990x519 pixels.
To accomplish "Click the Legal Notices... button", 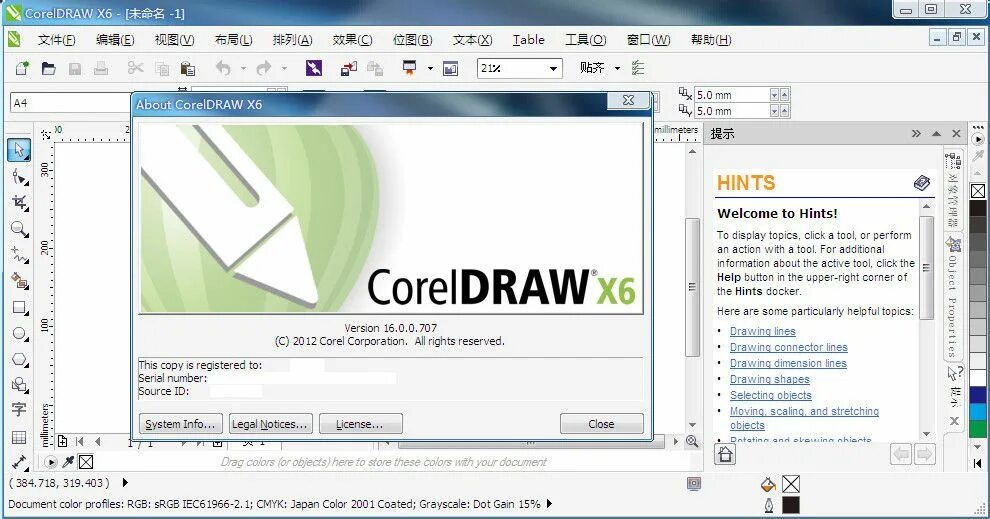I will coord(270,424).
